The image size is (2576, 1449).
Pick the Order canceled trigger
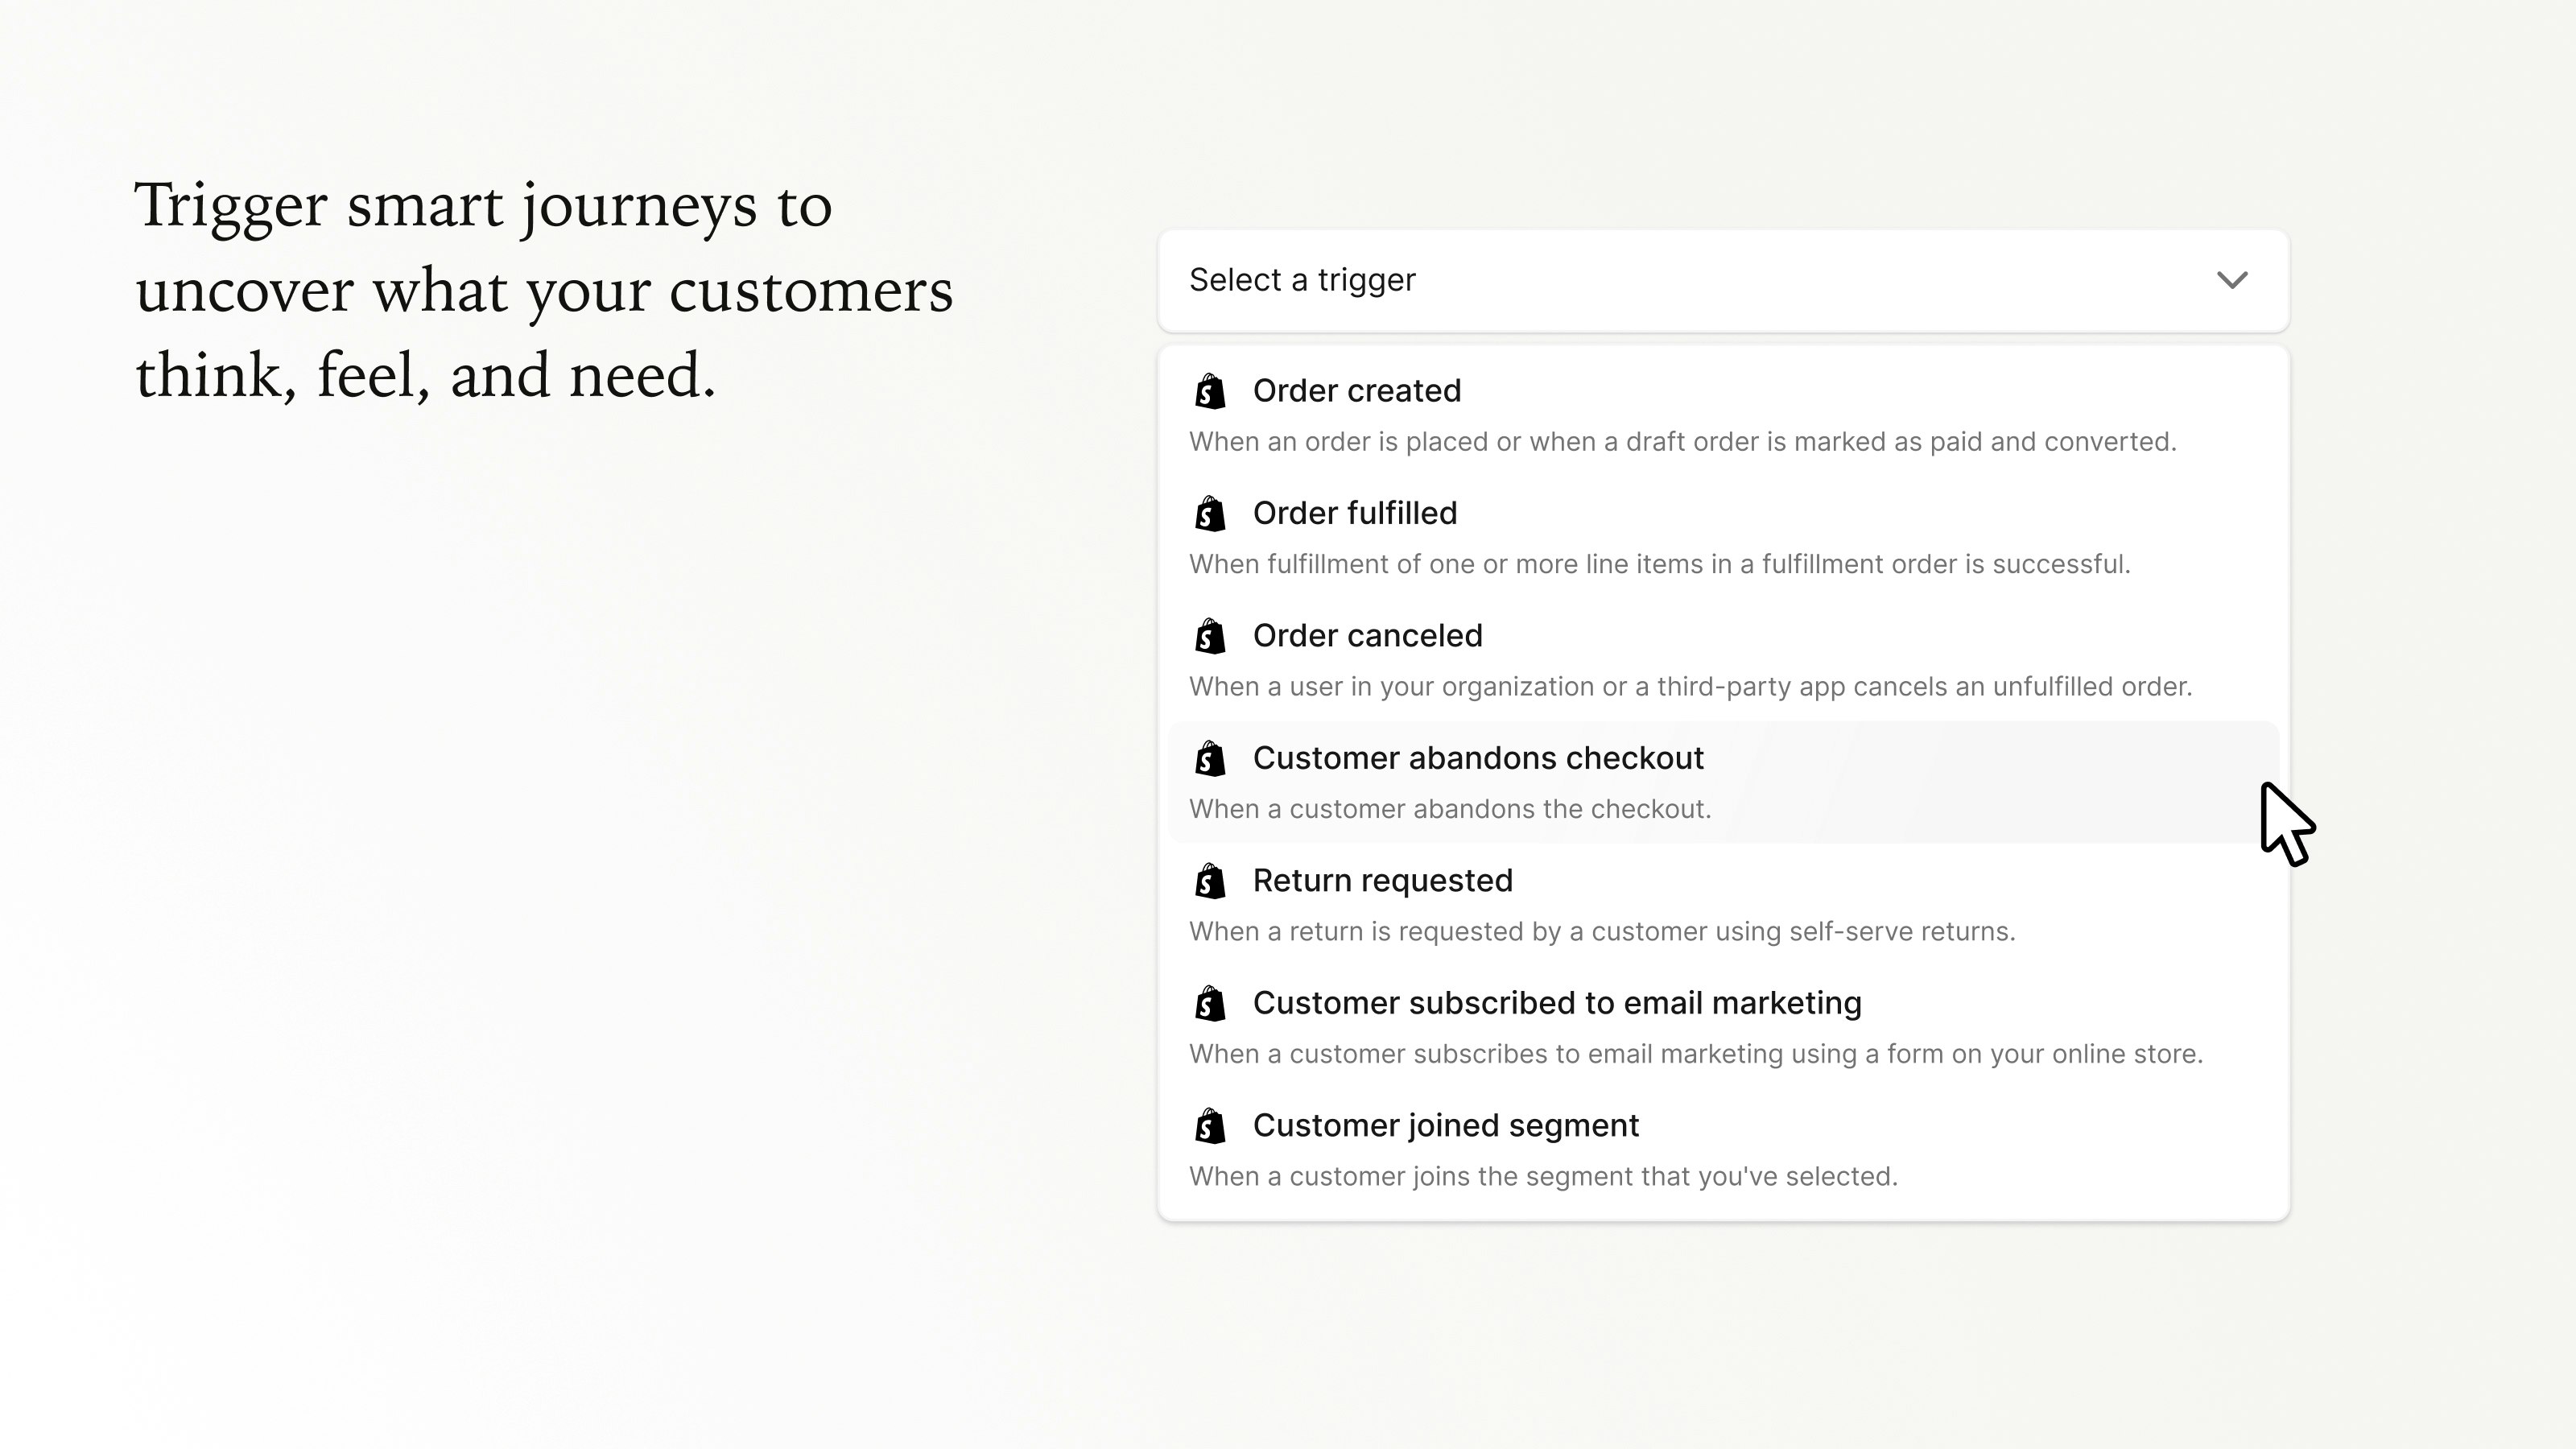[x=1367, y=636]
